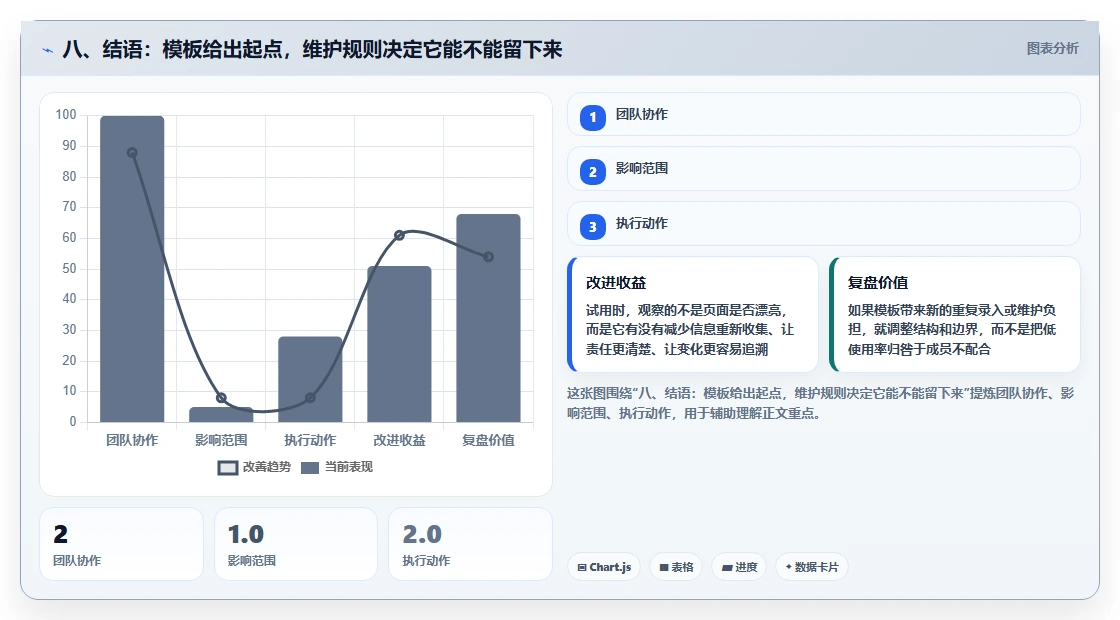Click the caption paragraph starting 这张图围绕
This screenshot has height=620, width=1120.
point(821,403)
